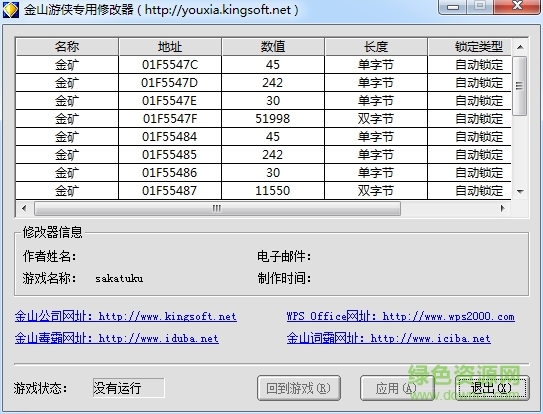Select address cell 01F55486
543x414 pixels.
pos(170,173)
